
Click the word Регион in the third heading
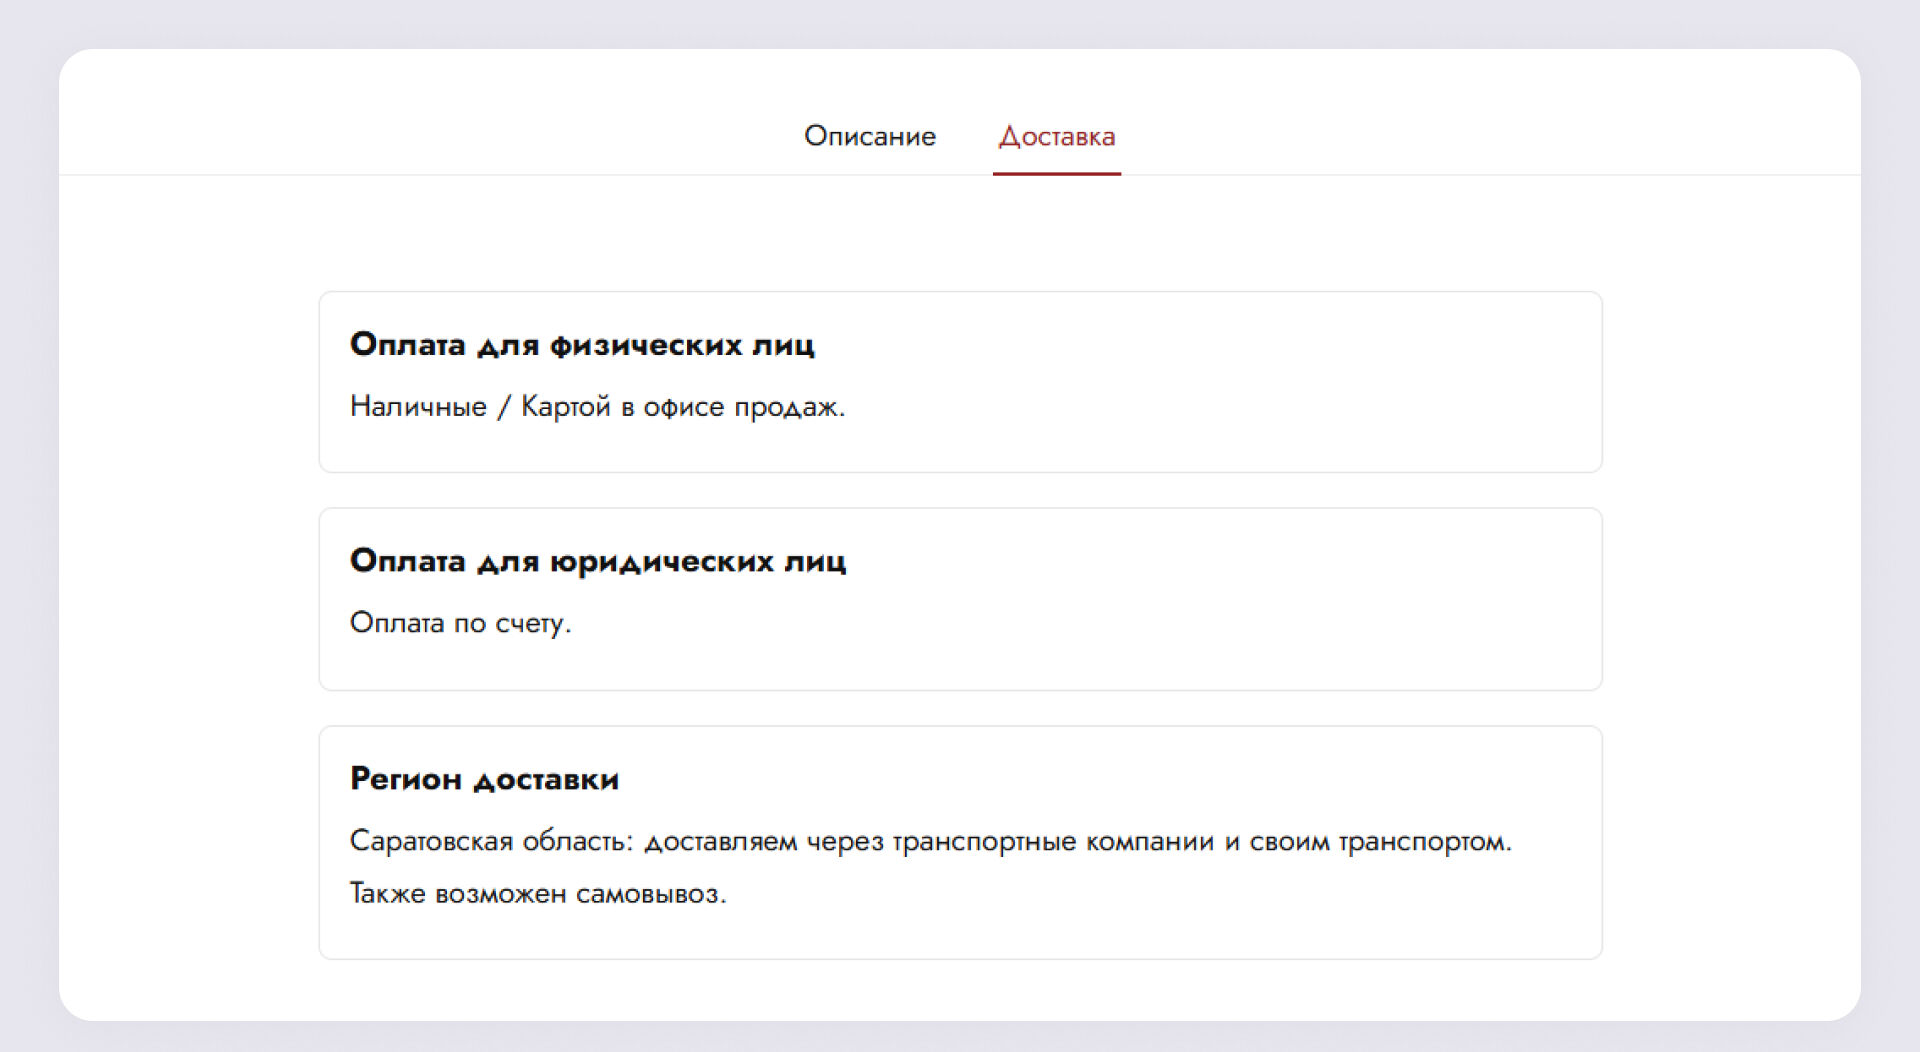tap(405, 779)
